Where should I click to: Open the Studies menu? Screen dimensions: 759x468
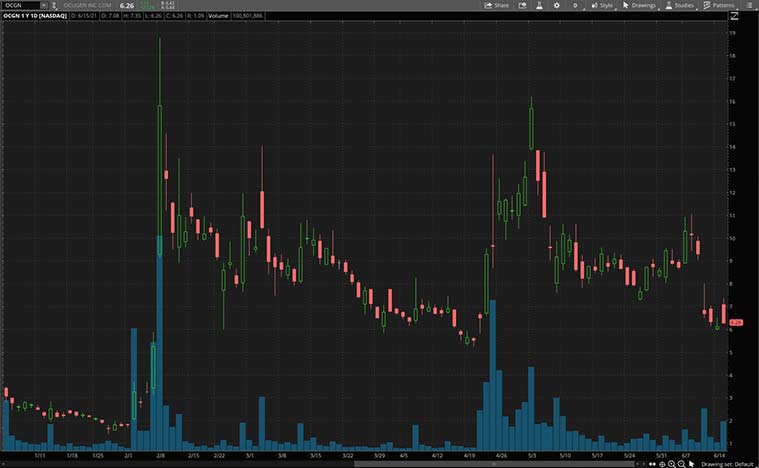pyautogui.click(x=680, y=5)
